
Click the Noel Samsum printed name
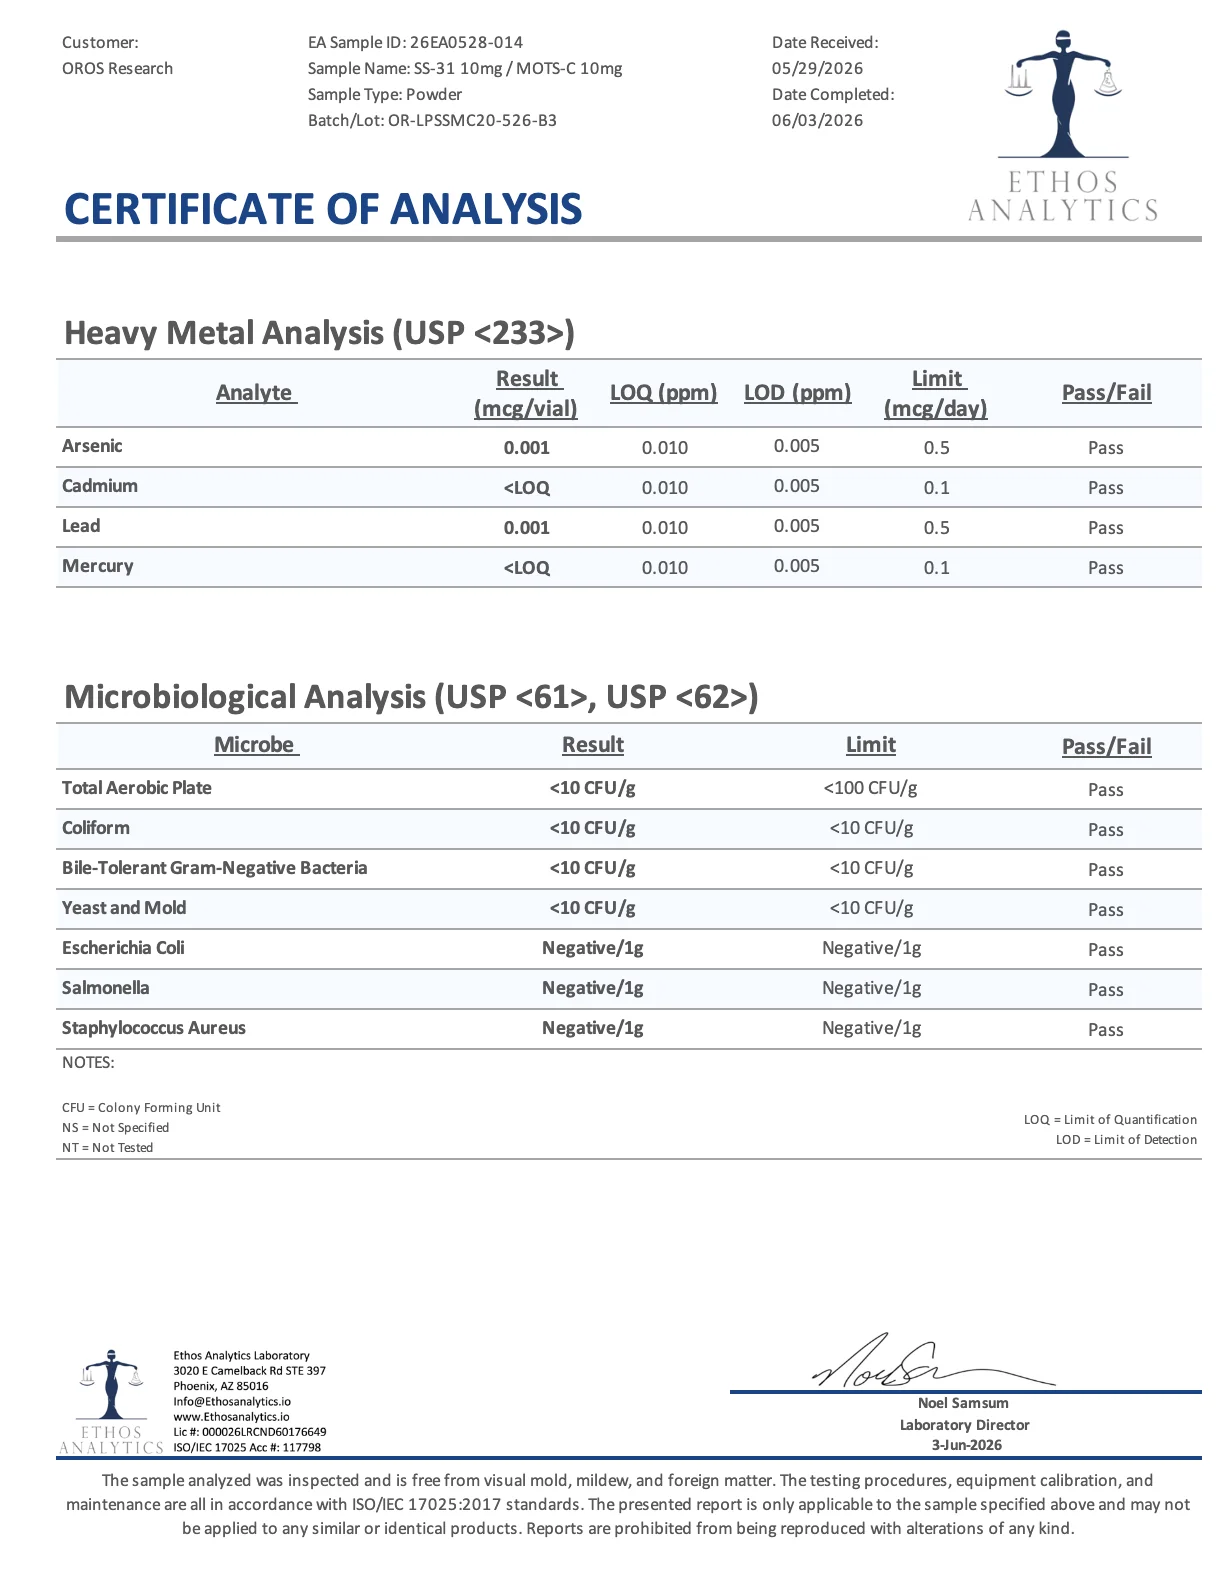(x=963, y=1403)
